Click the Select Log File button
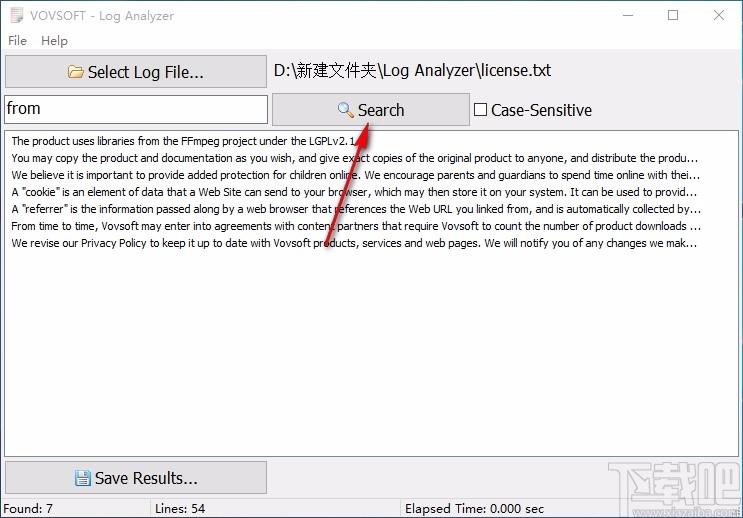The height and width of the screenshot is (518, 743). click(136, 72)
